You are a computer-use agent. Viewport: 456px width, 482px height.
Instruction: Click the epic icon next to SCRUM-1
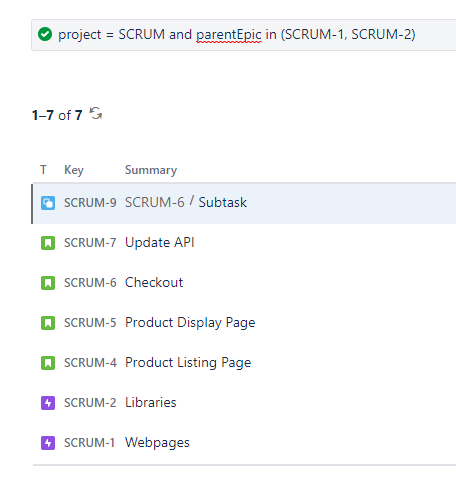(48, 443)
